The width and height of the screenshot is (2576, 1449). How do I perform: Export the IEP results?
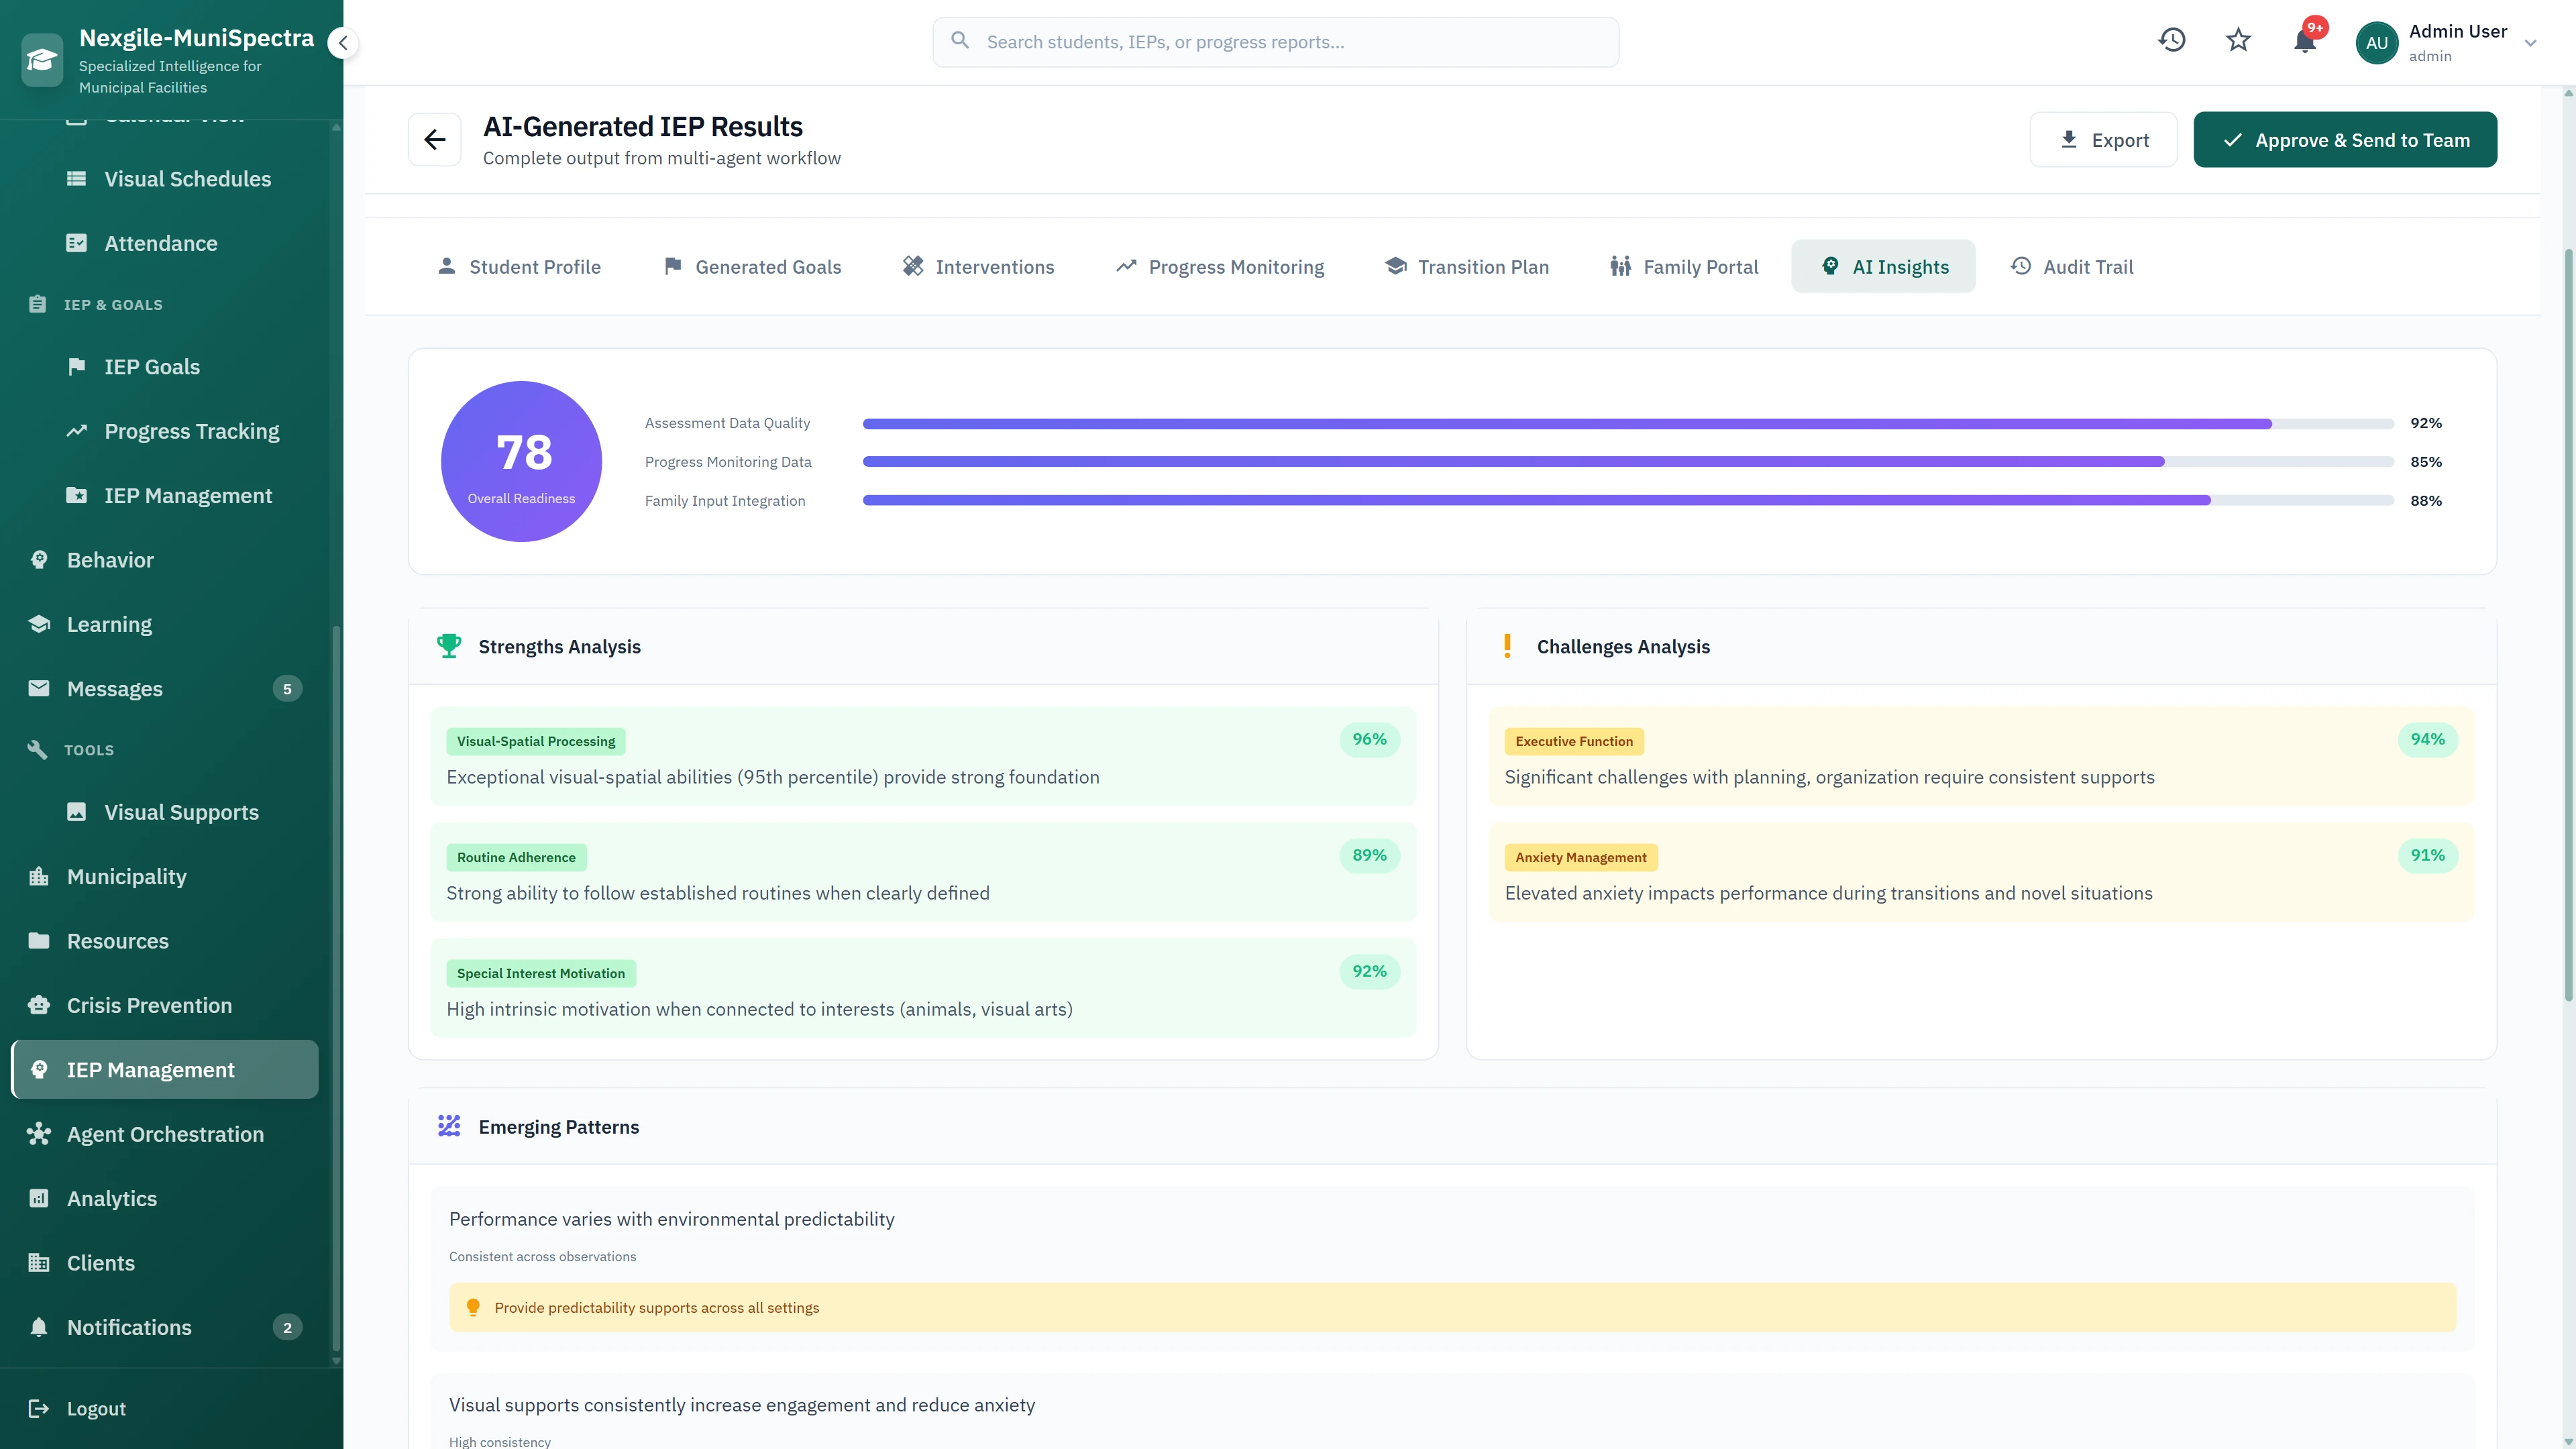(2103, 139)
